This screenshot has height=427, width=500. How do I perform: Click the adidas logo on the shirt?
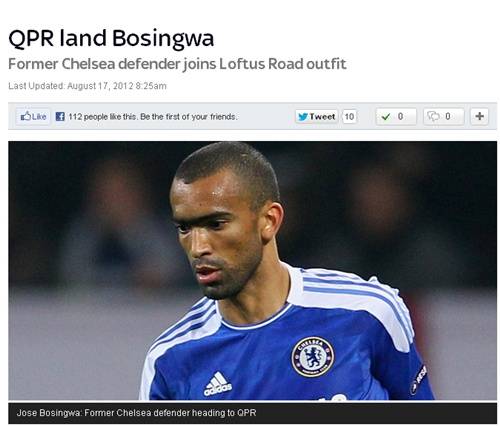pos(218,384)
